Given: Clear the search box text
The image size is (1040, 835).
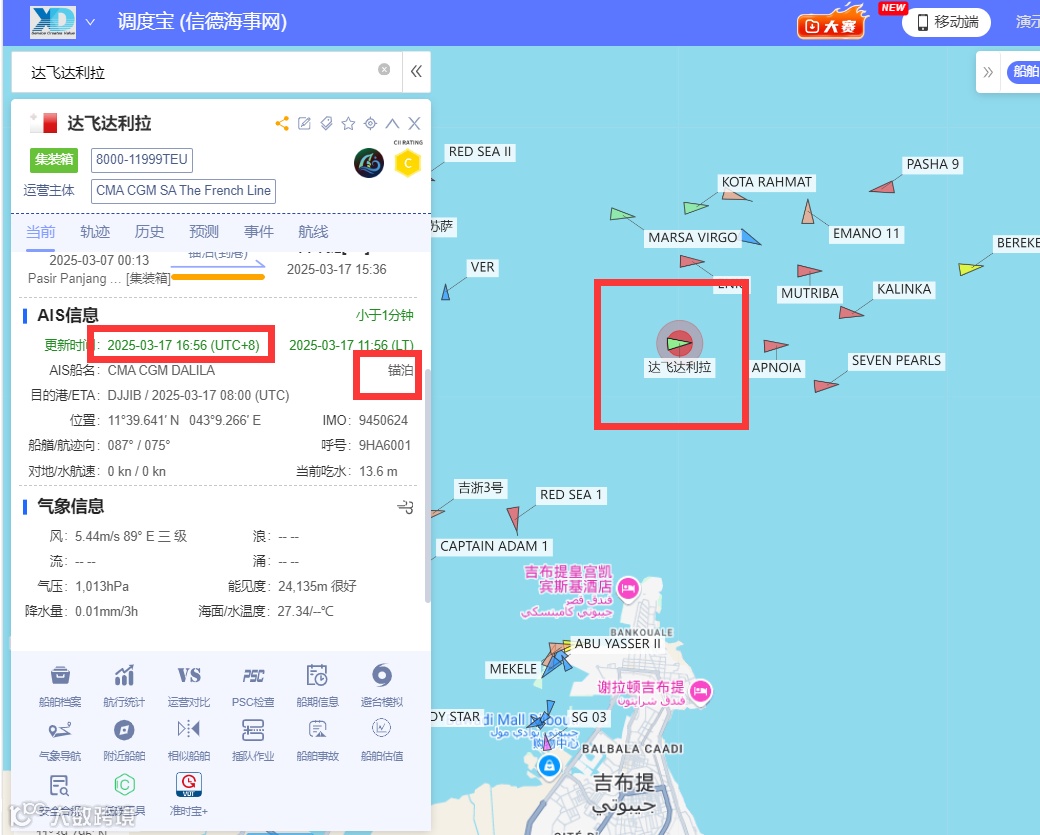Looking at the screenshot, I should 384,70.
